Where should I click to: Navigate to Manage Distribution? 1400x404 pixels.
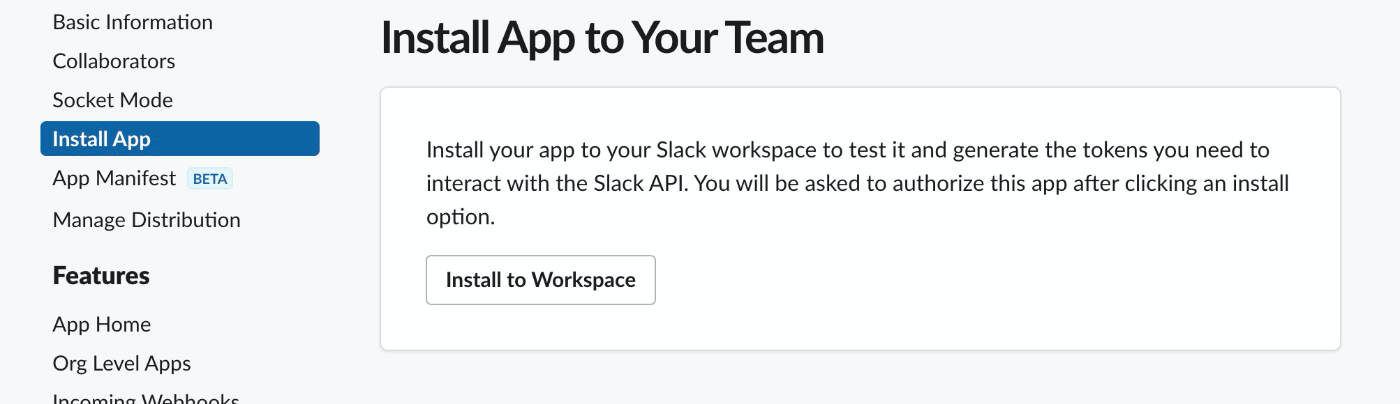pos(146,219)
